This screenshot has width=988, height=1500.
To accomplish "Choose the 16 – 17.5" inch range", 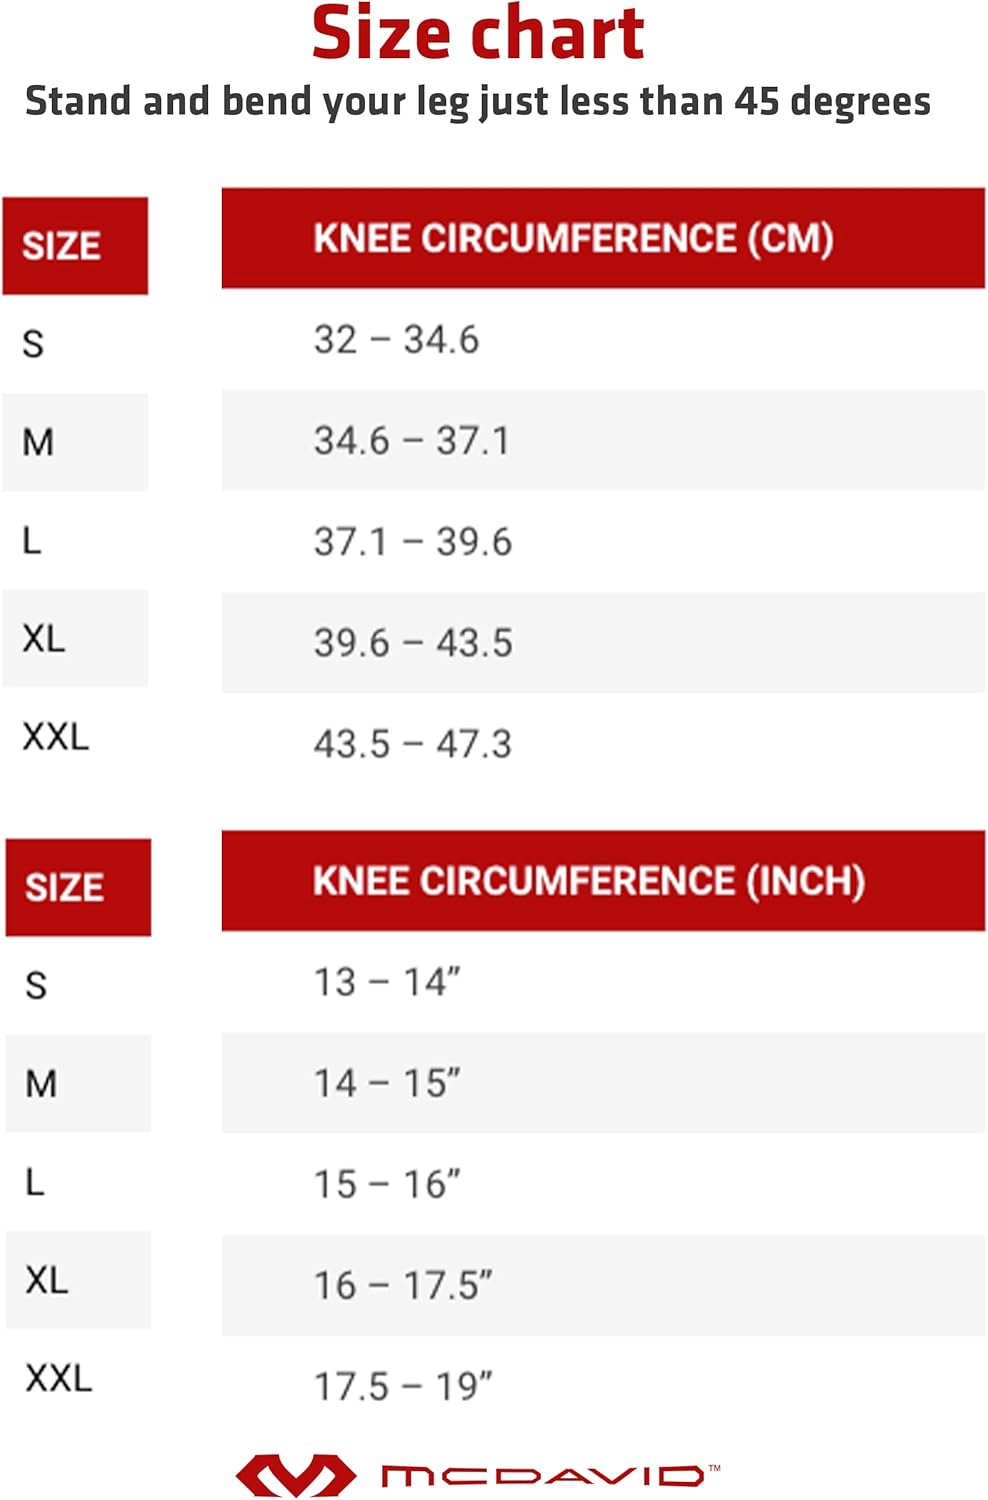I will click(x=403, y=1285).
